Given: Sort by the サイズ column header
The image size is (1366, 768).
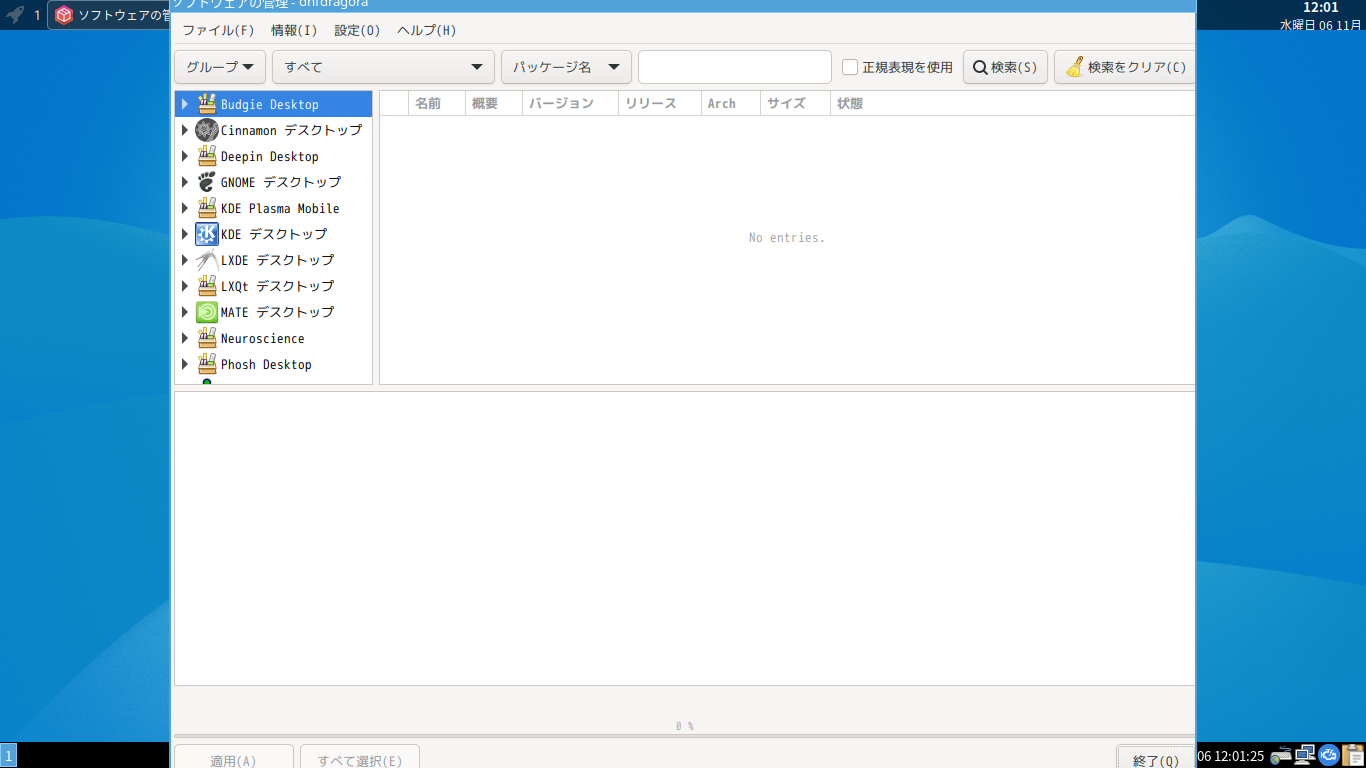Looking at the screenshot, I should click(795, 103).
